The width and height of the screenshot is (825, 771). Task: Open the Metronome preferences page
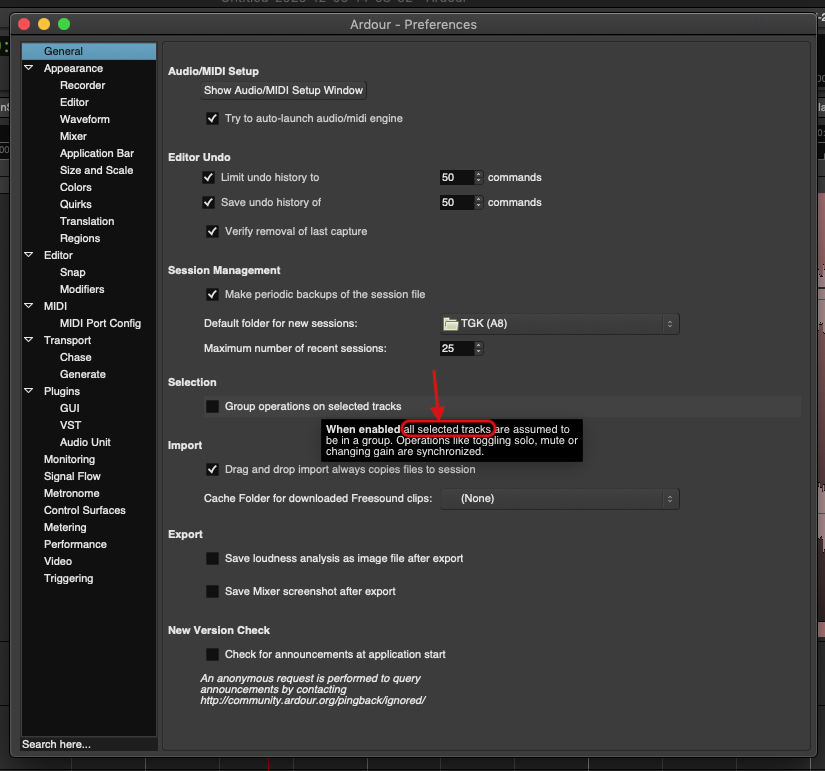tap(71, 494)
